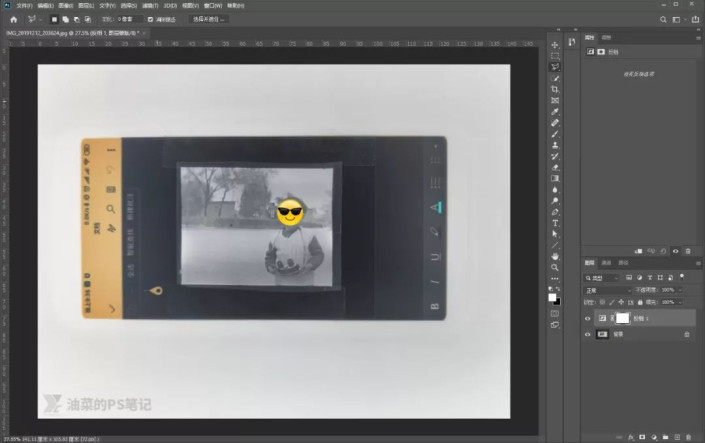Create a new group folder icon
This screenshot has height=443, width=705.
[x=665, y=437]
